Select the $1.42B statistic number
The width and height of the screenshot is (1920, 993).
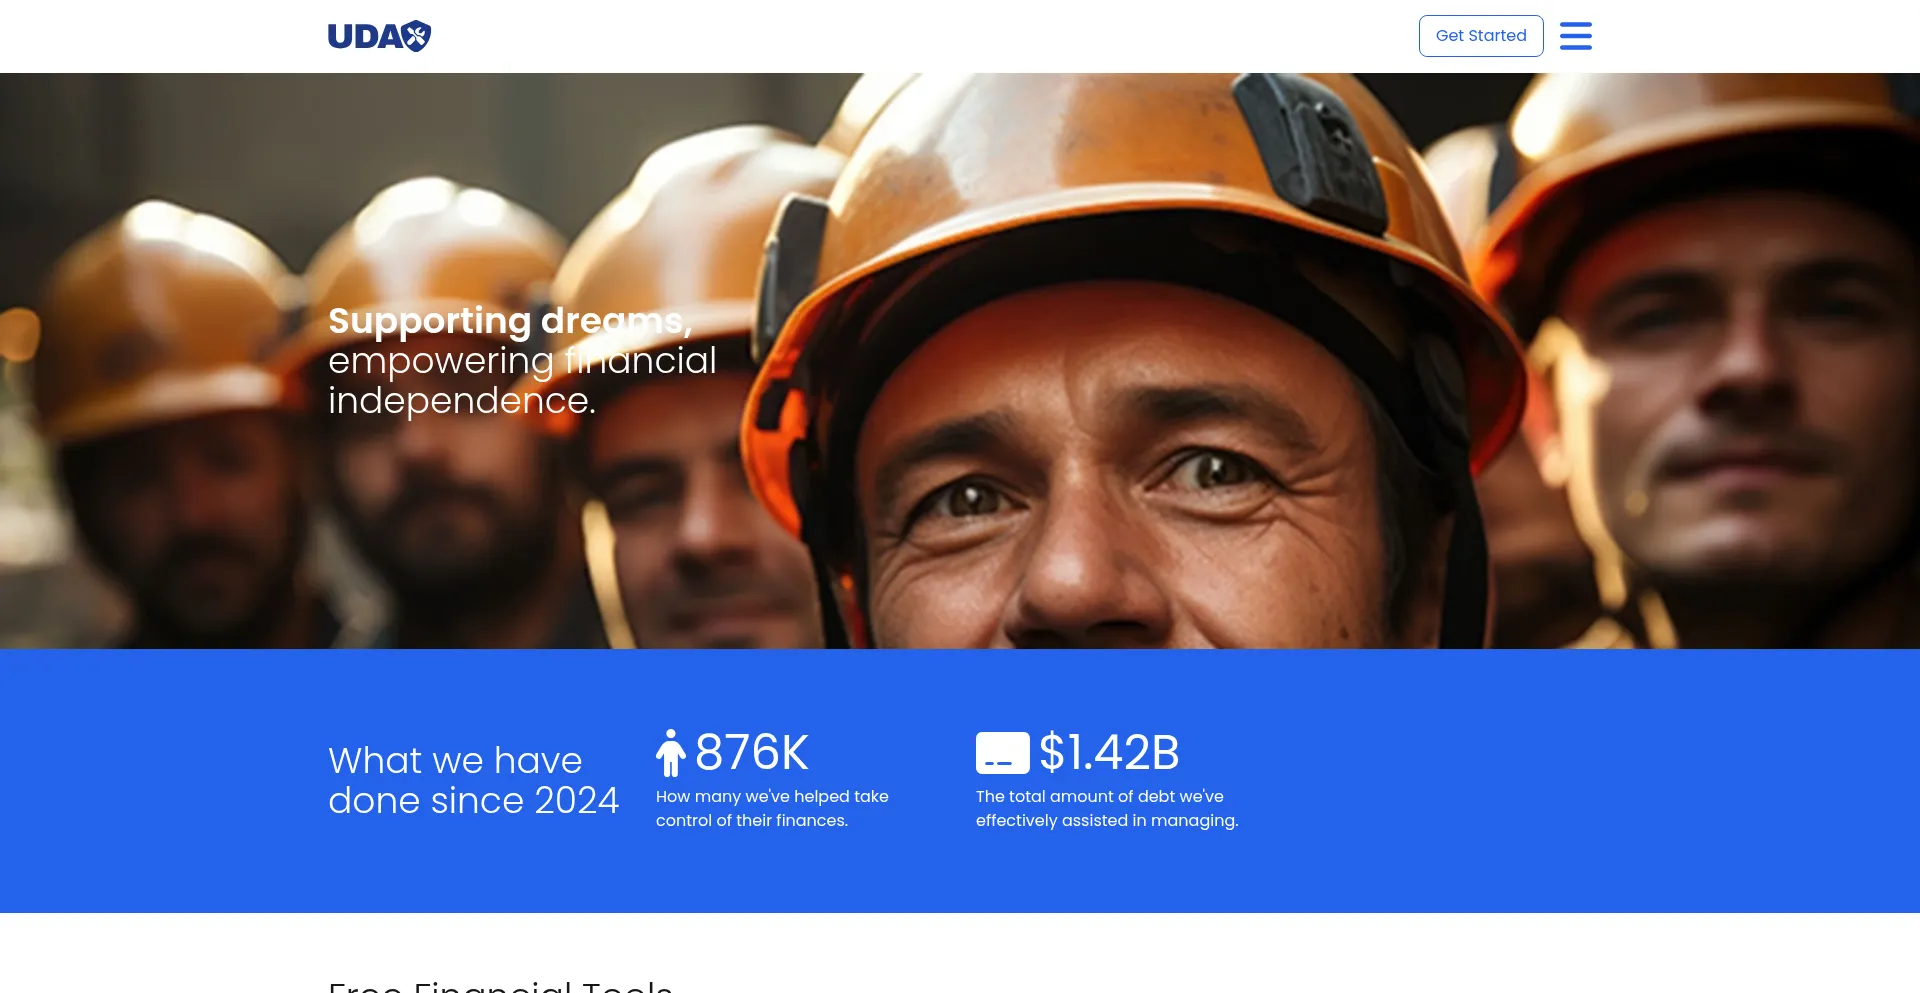pos(1109,752)
